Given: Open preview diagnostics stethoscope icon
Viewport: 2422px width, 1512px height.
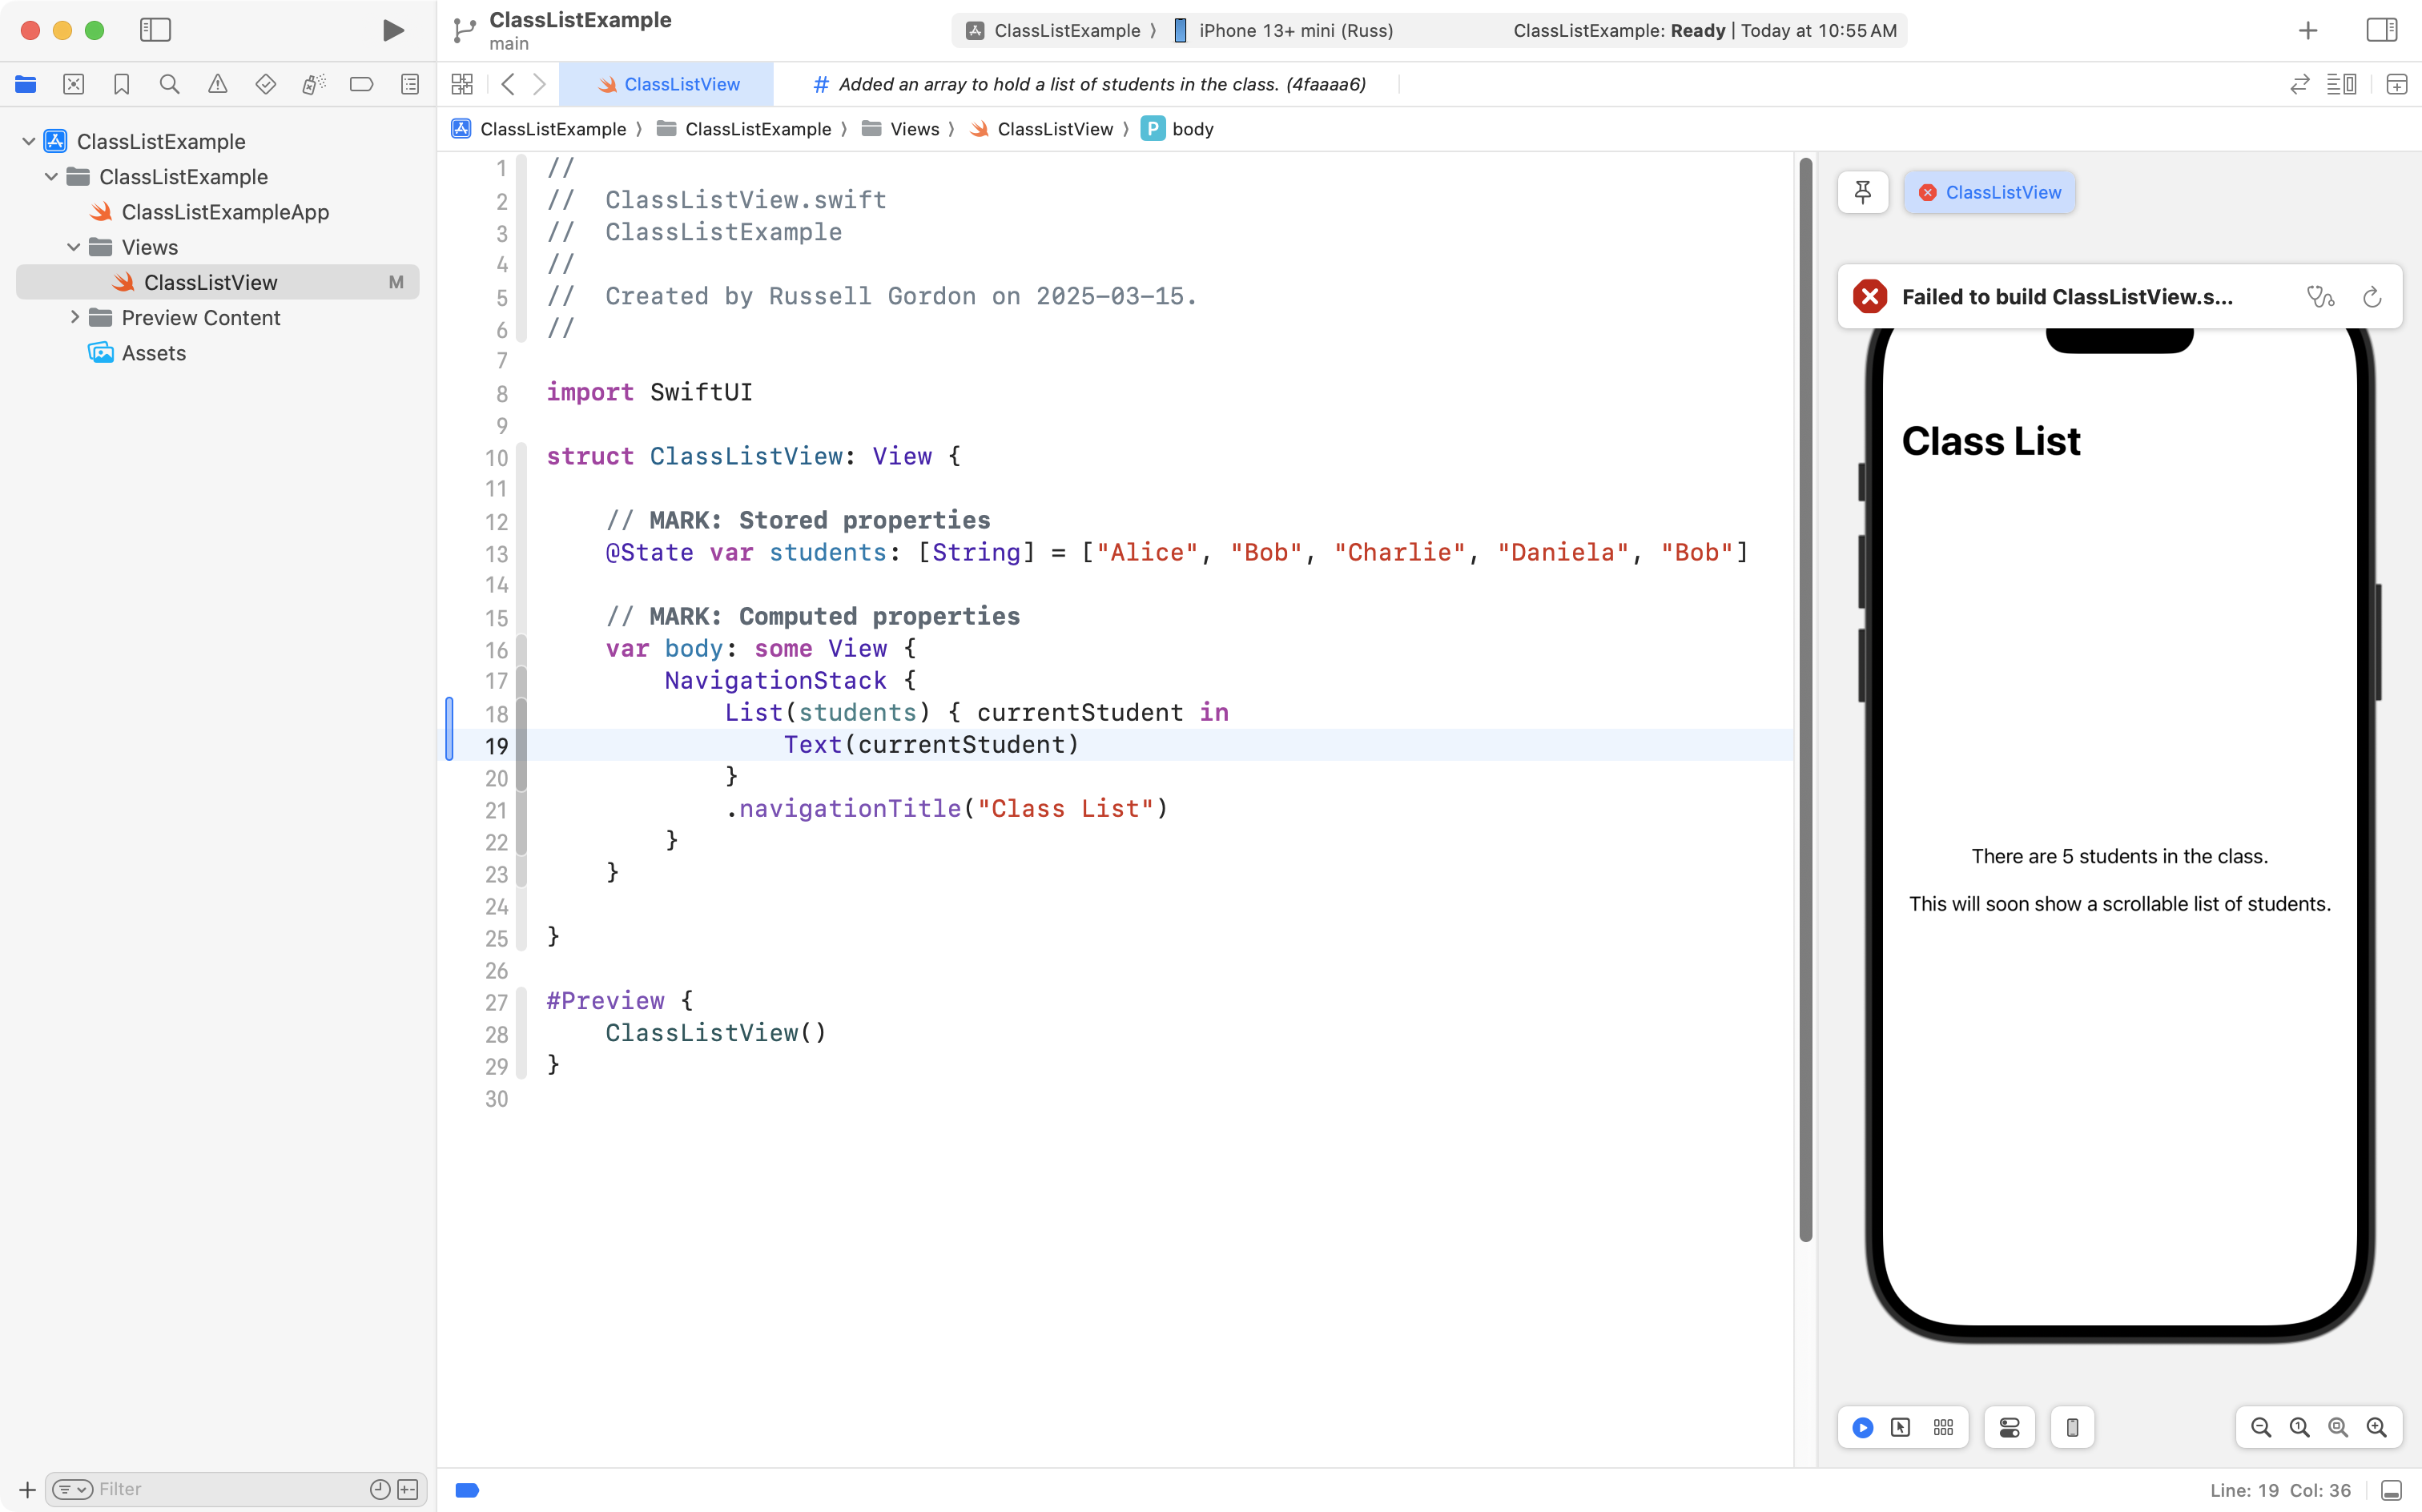Looking at the screenshot, I should pyautogui.click(x=2320, y=297).
